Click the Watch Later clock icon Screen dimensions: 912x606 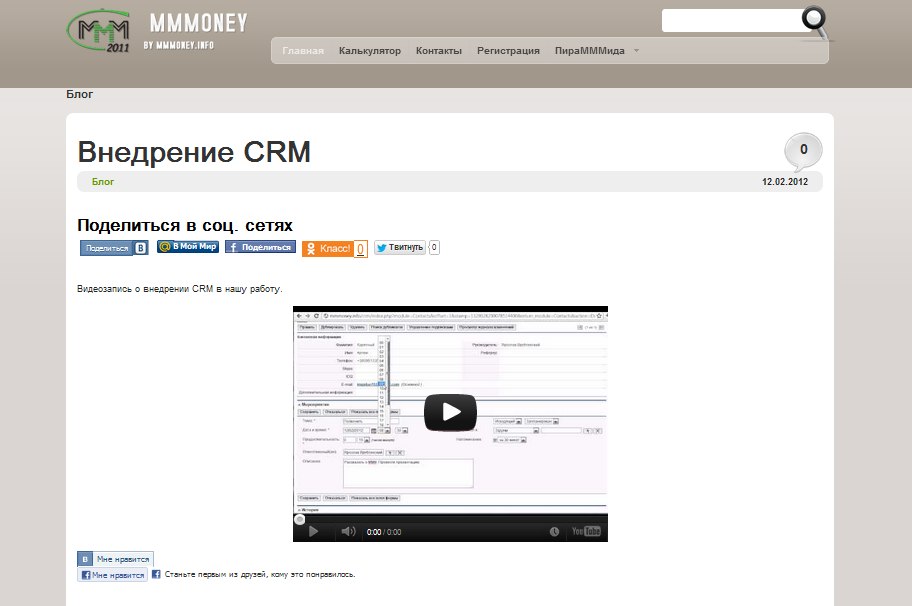point(554,532)
